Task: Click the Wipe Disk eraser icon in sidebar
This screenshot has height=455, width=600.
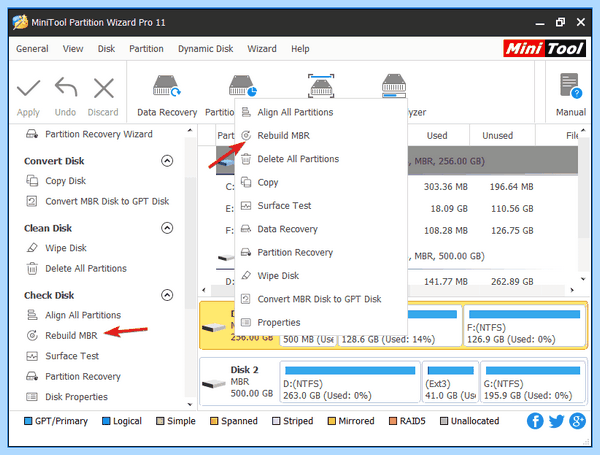Action: [32, 248]
